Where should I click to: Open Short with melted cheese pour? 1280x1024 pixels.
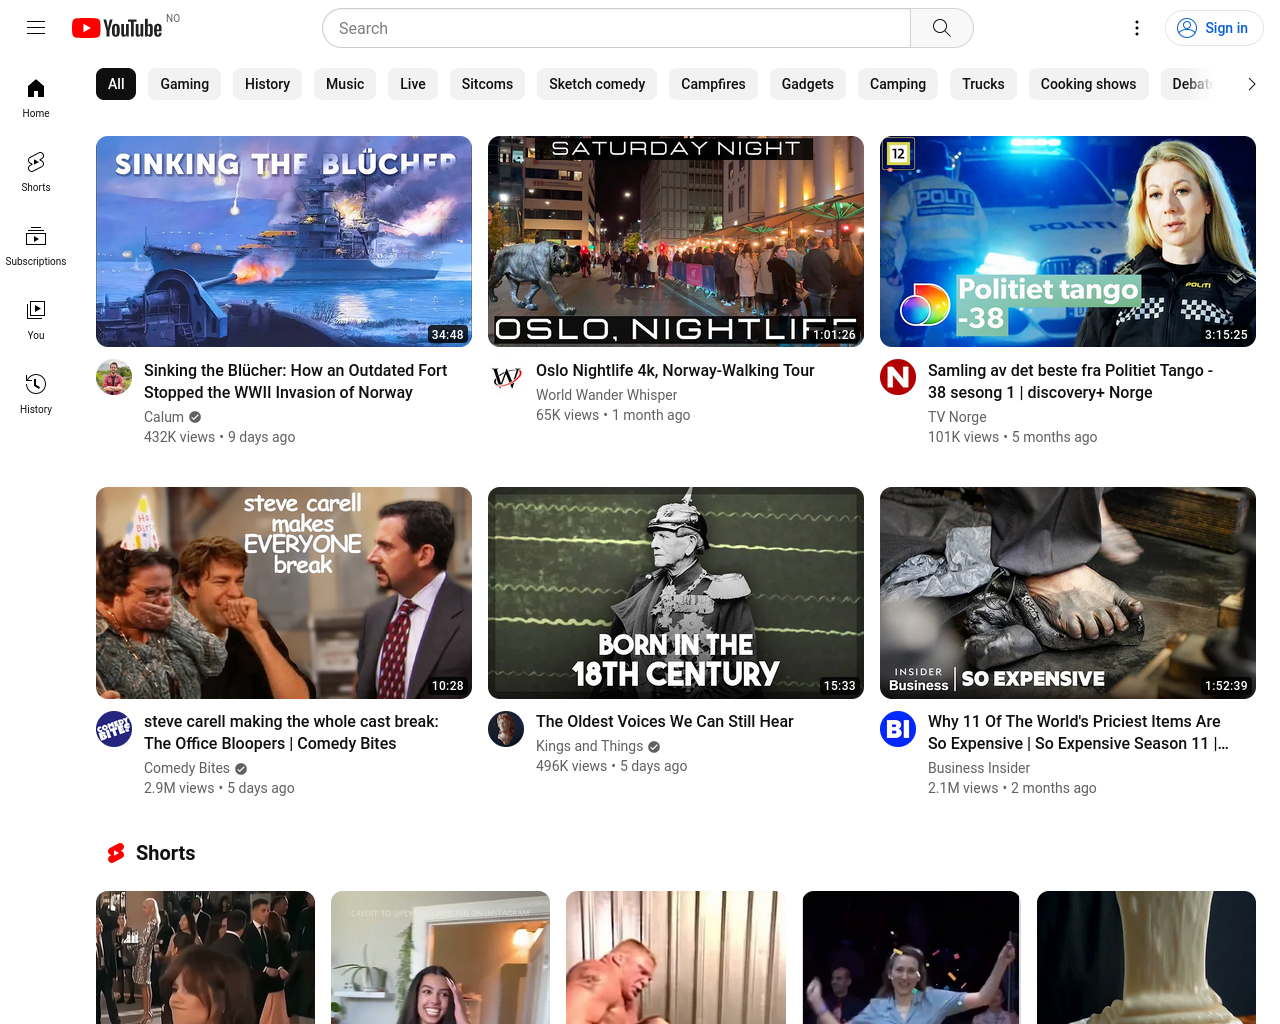1146,957
